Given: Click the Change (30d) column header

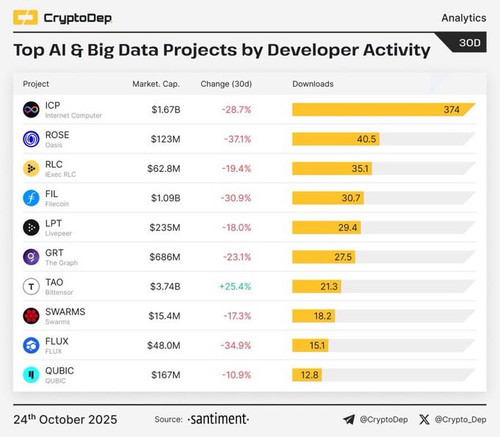Looking at the screenshot, I should (x=226, y=84).
